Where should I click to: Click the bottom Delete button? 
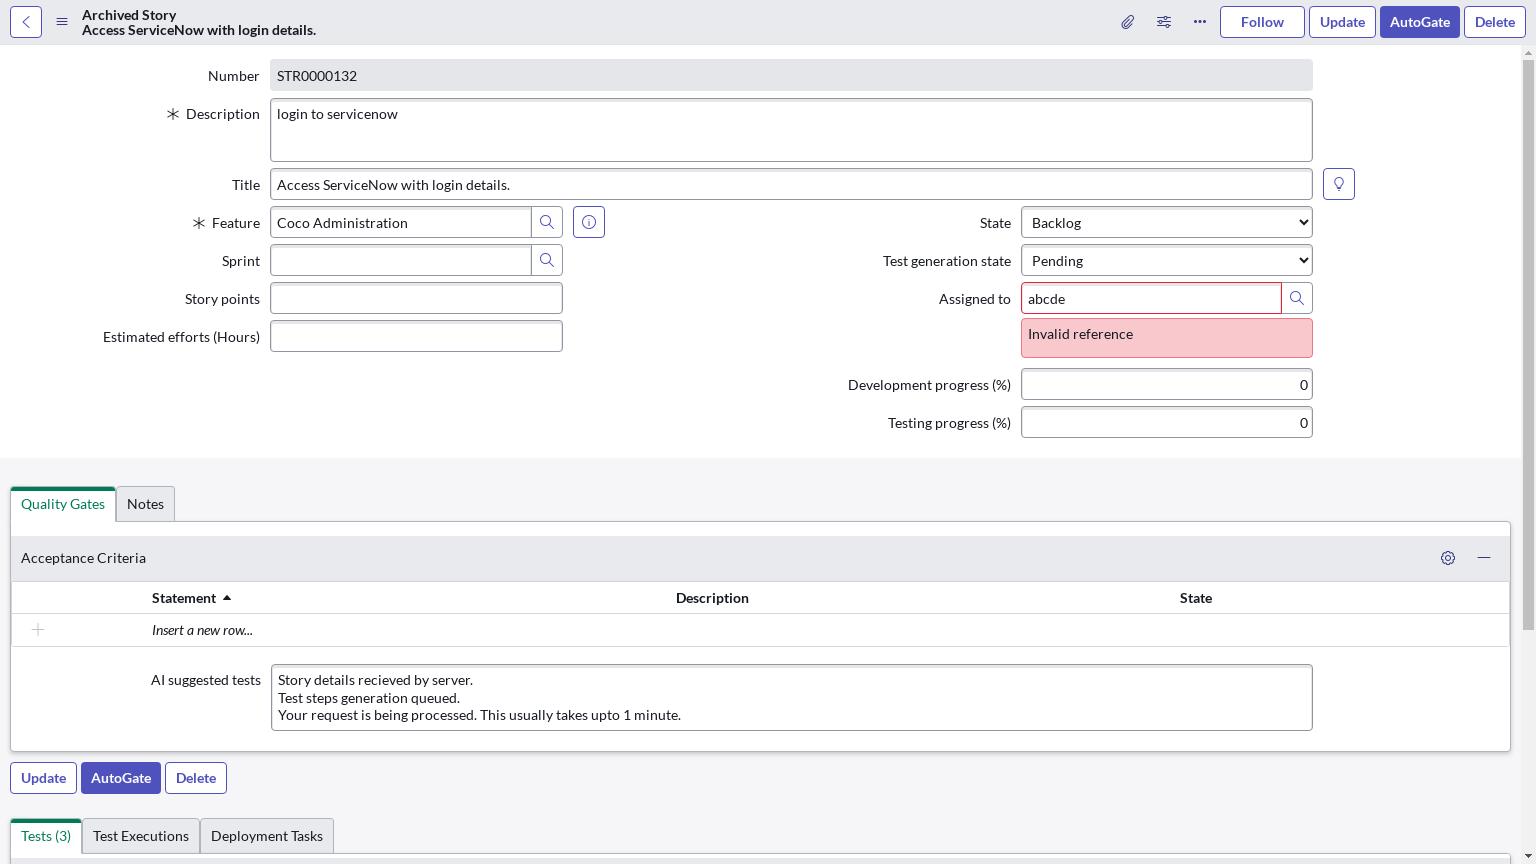[196, 778]
